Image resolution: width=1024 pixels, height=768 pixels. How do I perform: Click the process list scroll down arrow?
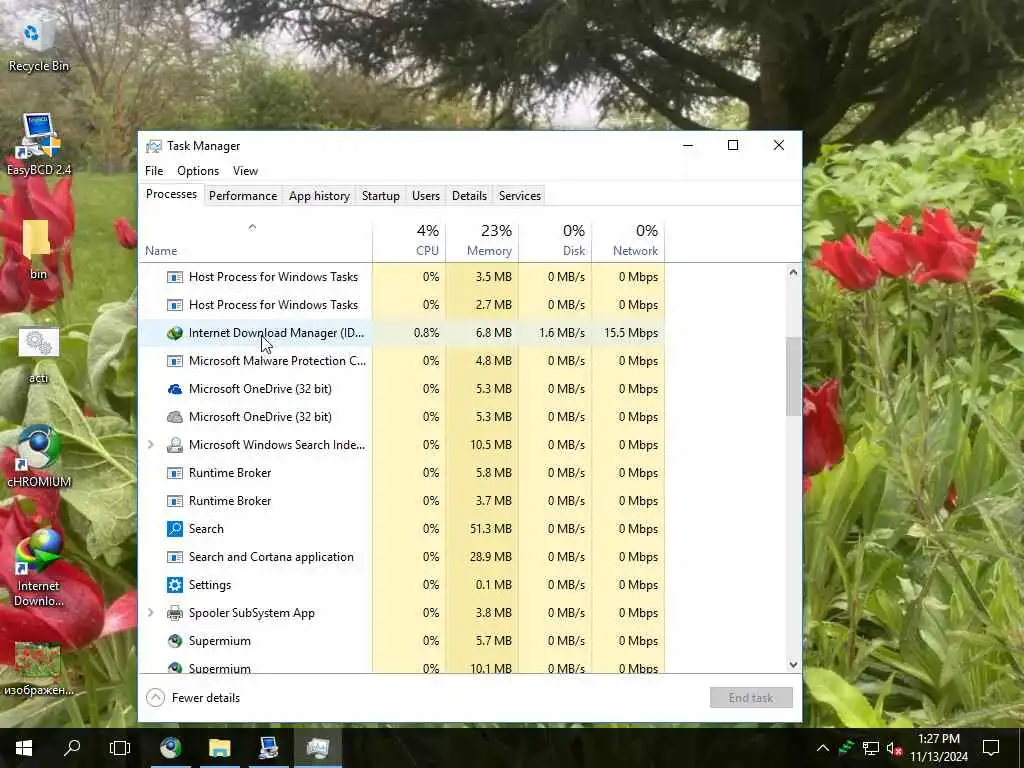793,665
